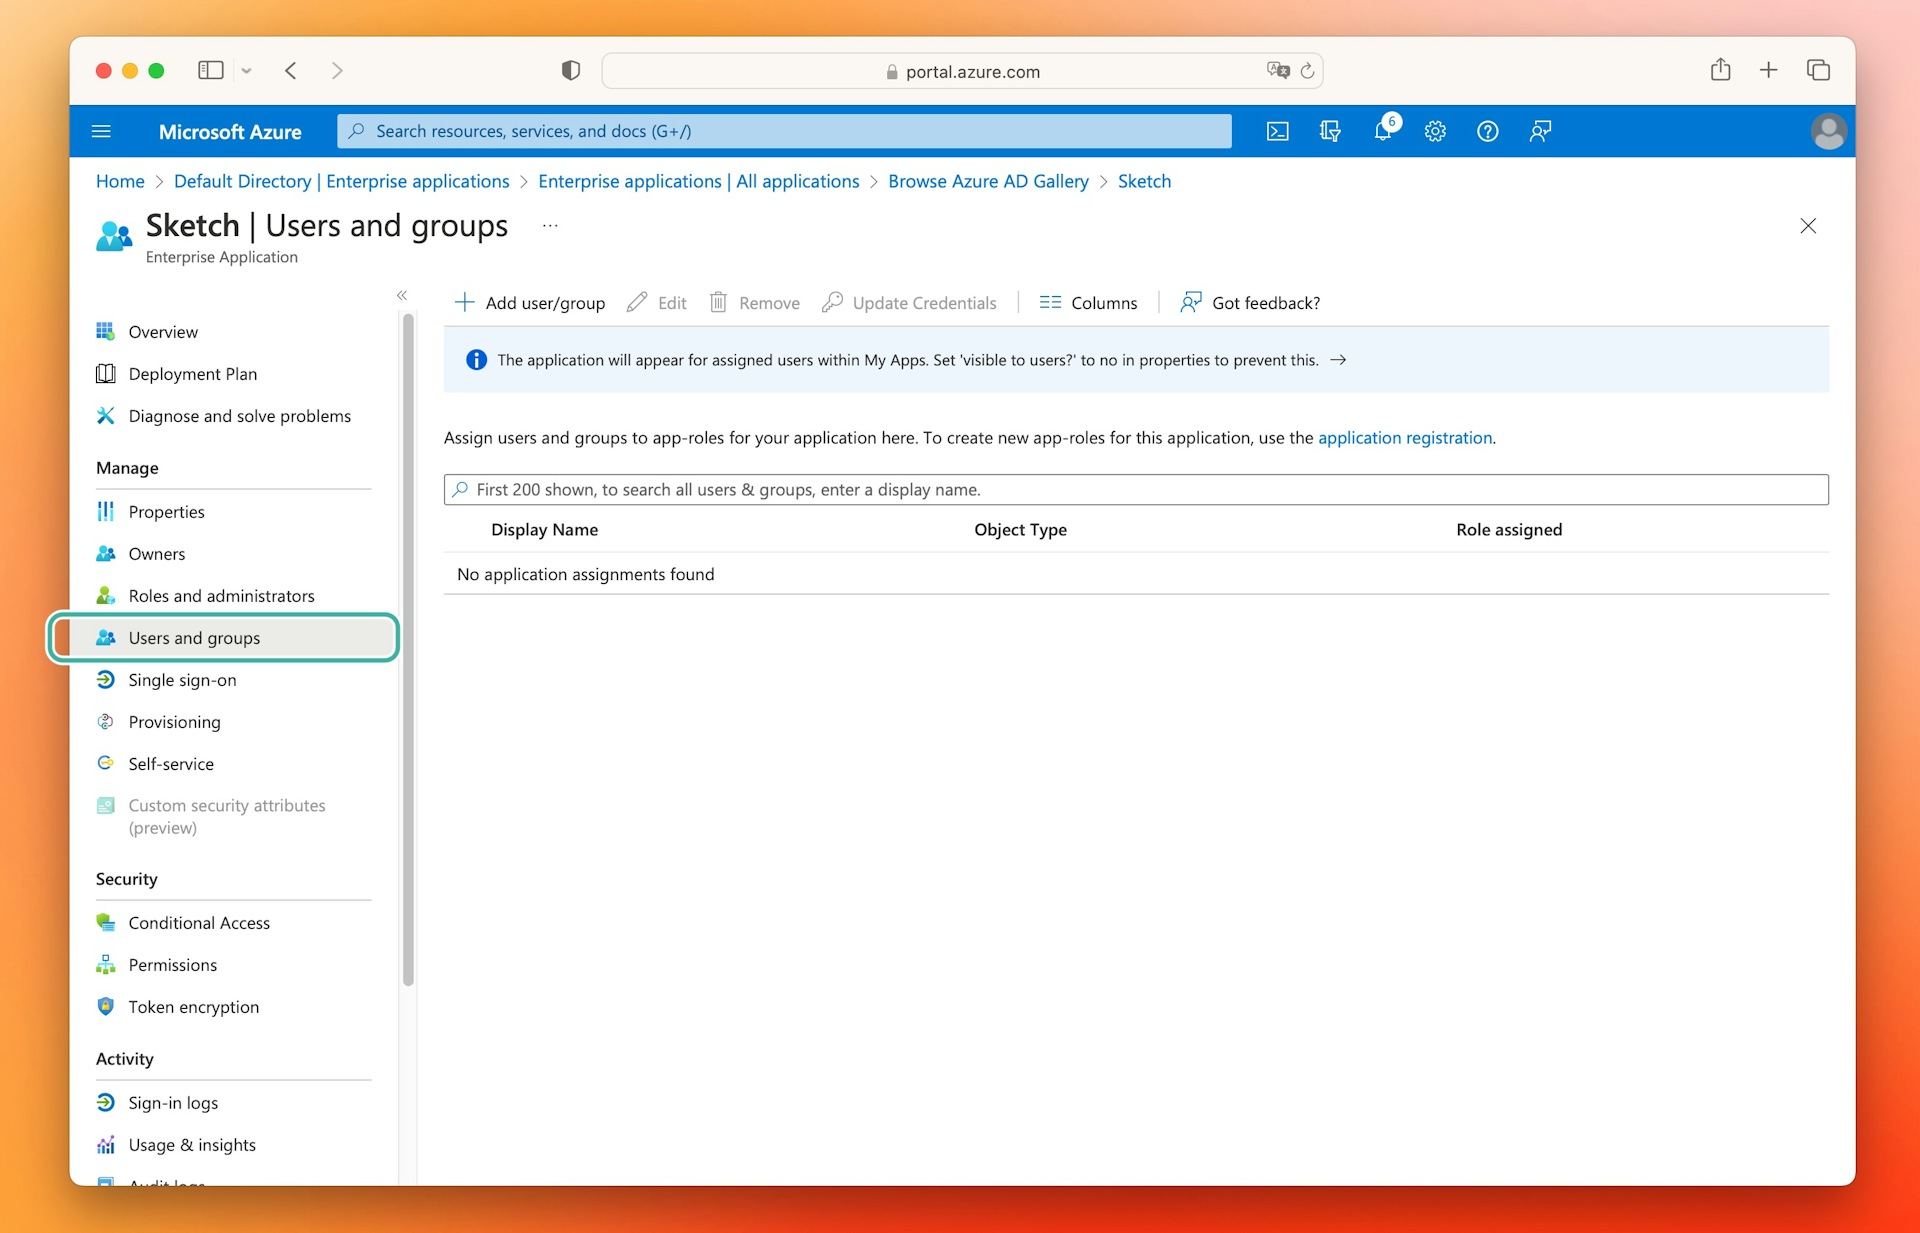The height and width of the screenshot is (1233, 1920).
Task: Click the Safari share icon
Action: tap(1720, 69)
